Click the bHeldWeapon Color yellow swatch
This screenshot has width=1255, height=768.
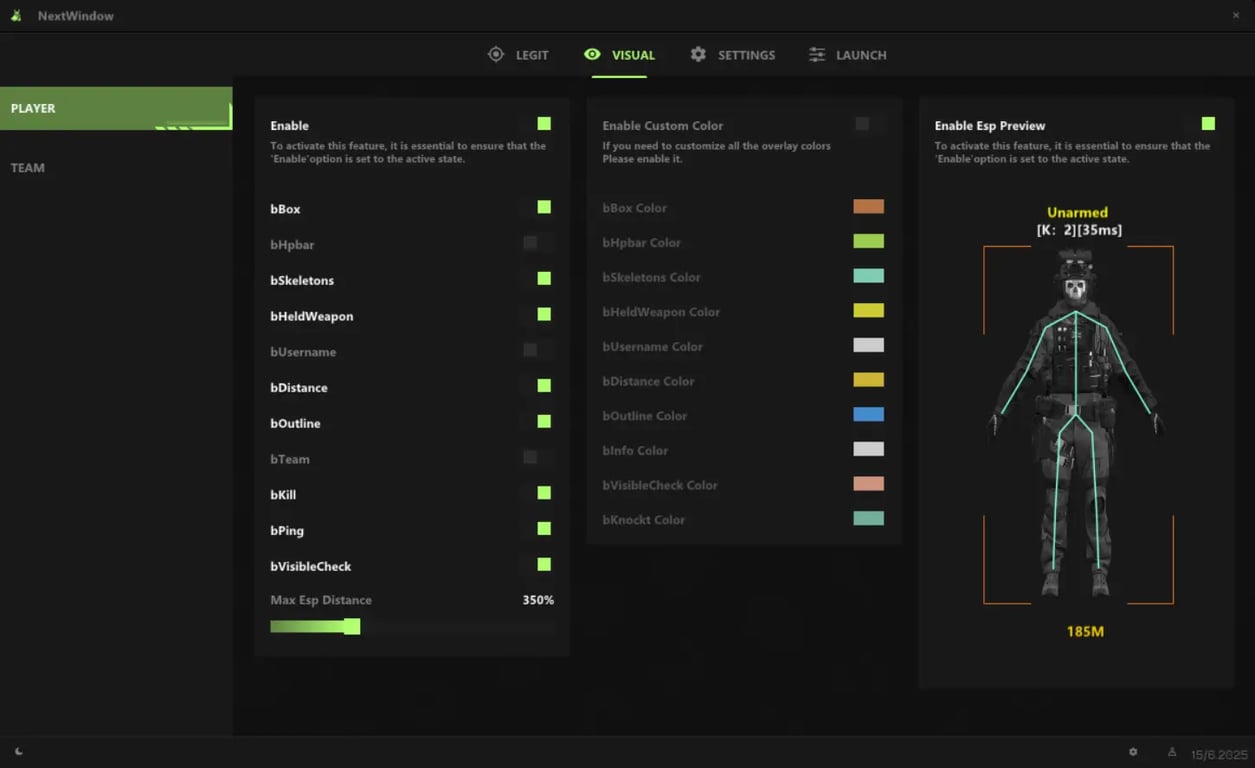pyautogui.click(x=868, y=311)
